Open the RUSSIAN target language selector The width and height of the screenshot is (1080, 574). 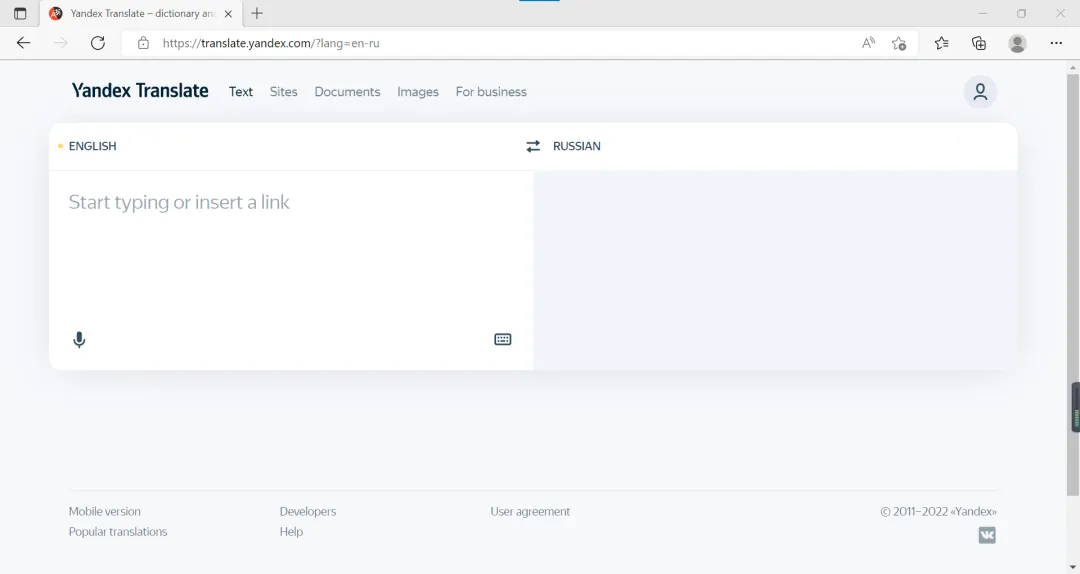pyautogui.click(x=577, y=146)
